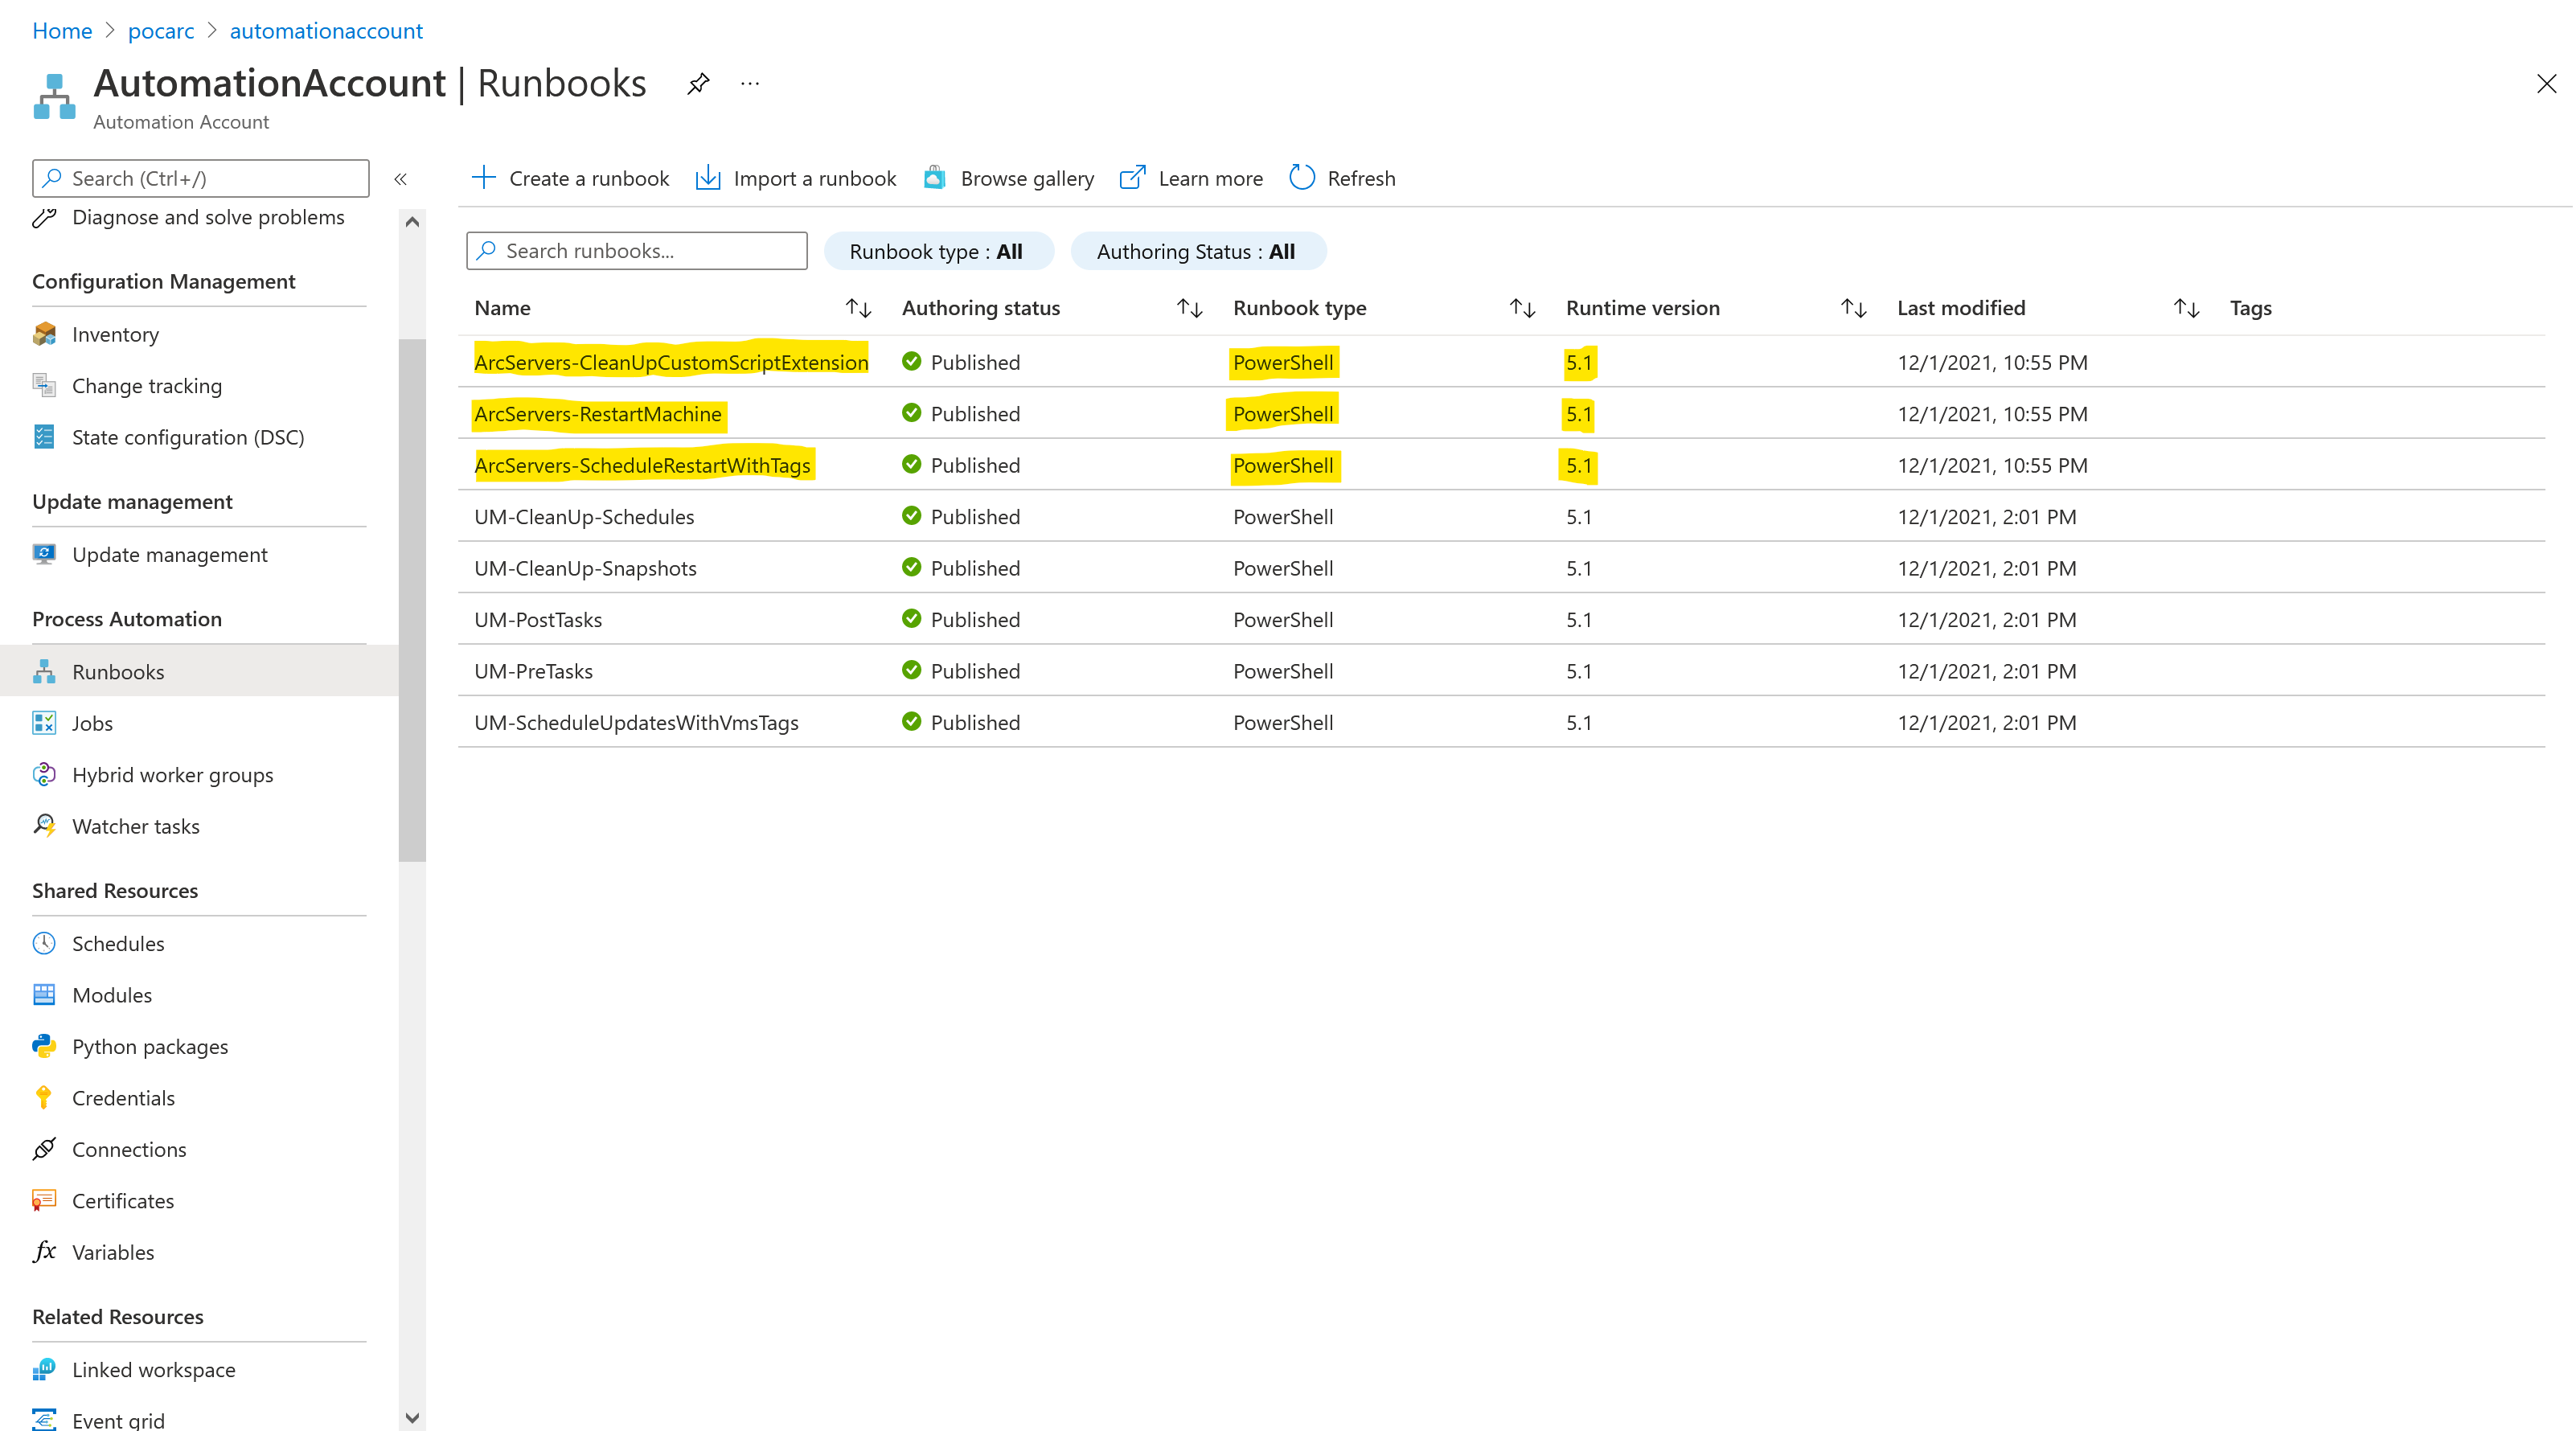
Task: Open Authoring Status filter pill
Action: pos(1197,251)
